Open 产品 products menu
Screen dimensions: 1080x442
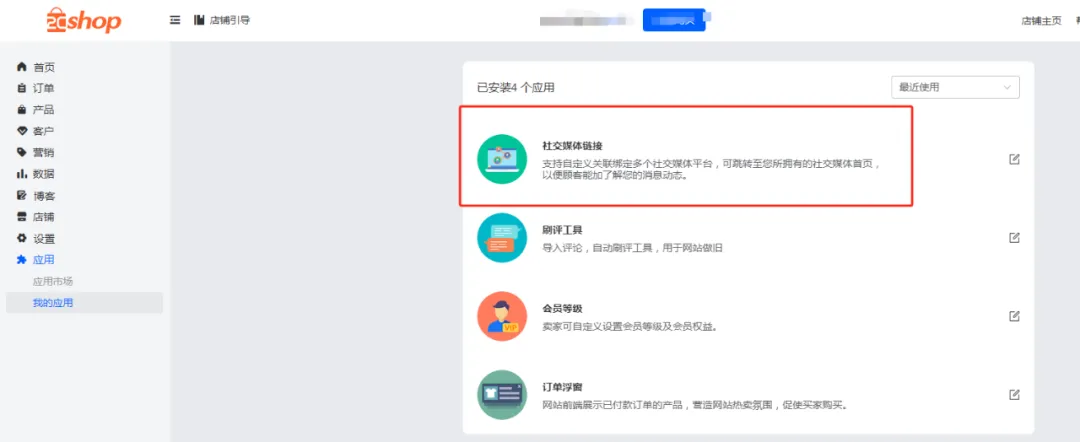pyautogui.click(x=43, y=109)
